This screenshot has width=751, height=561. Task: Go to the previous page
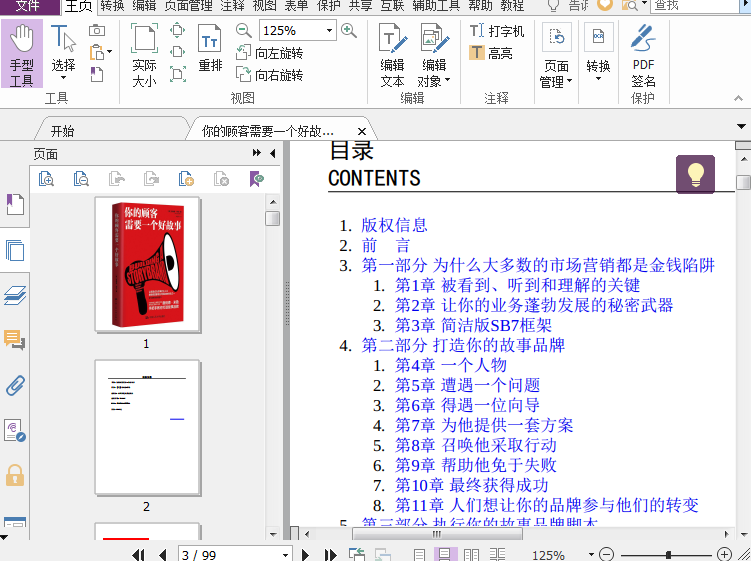click(x=162, y=555)
